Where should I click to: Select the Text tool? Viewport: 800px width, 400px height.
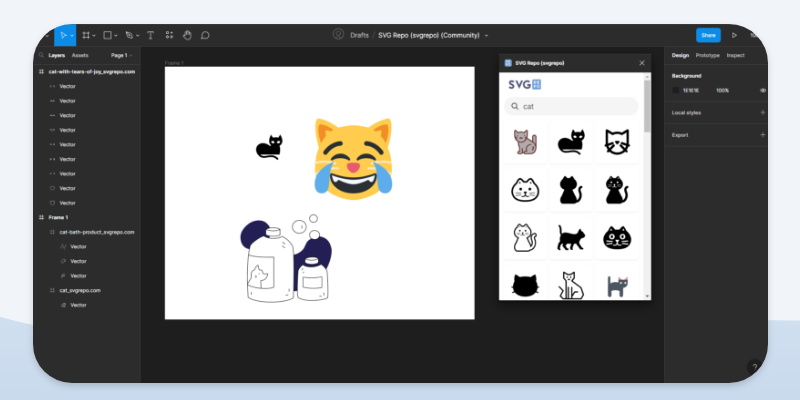click(151, 35)
